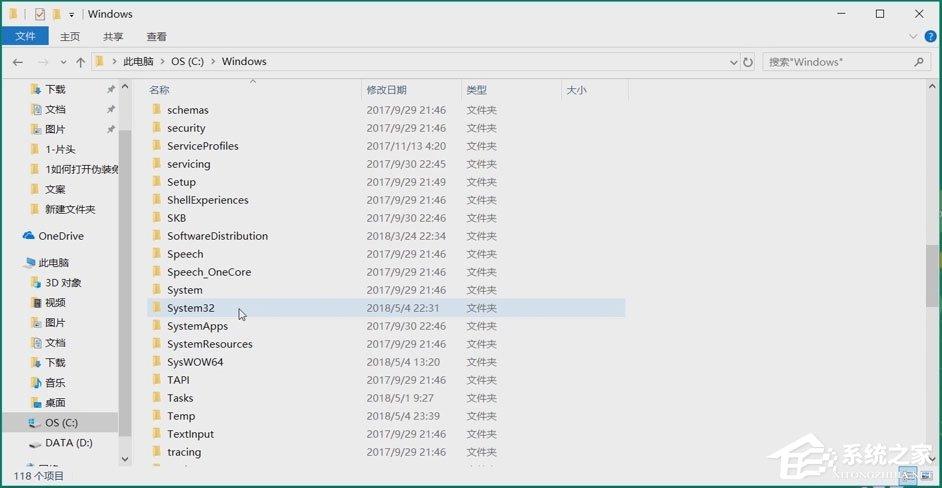Switch to the 共享 ribbon tab
The image size is (942, 488).
pyautogui.click(x=113, y=37)
